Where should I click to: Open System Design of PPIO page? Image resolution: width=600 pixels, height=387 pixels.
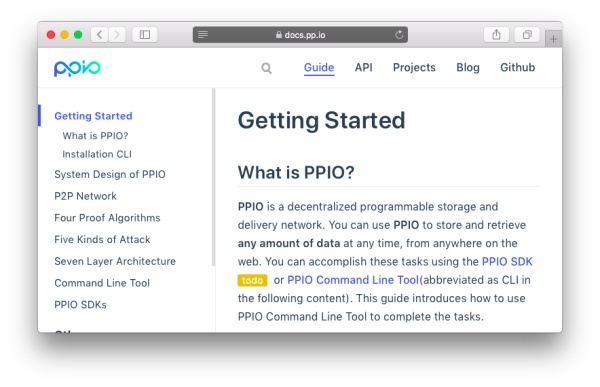110,174
